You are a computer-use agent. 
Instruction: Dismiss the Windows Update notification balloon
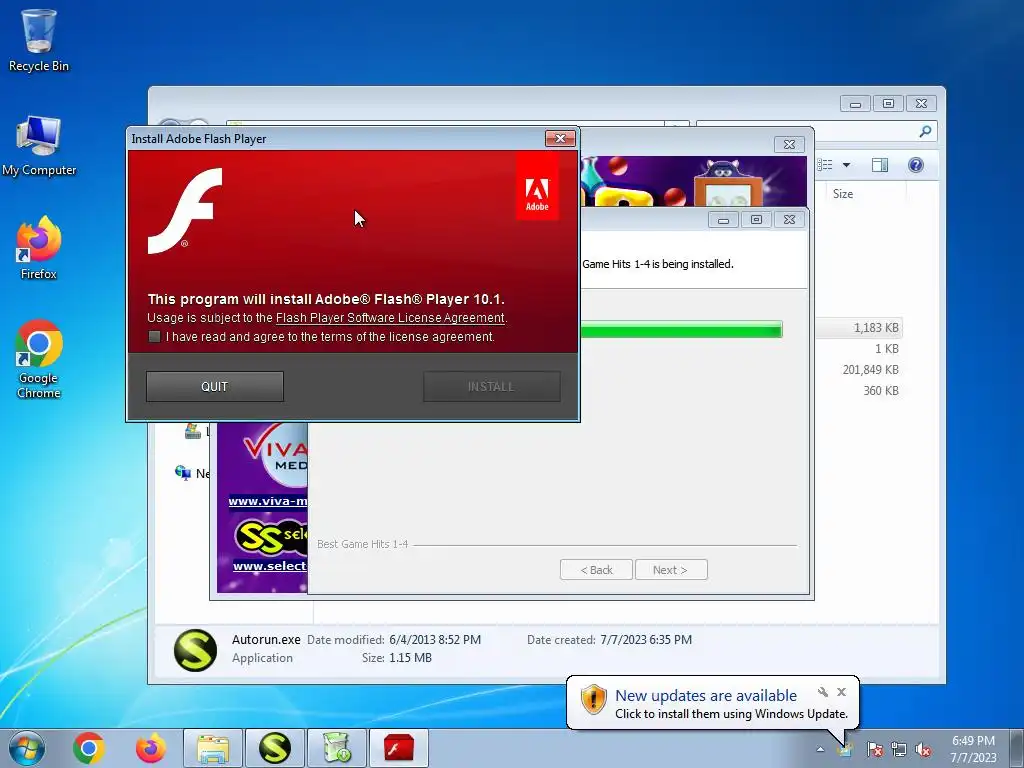coord(842,692)
